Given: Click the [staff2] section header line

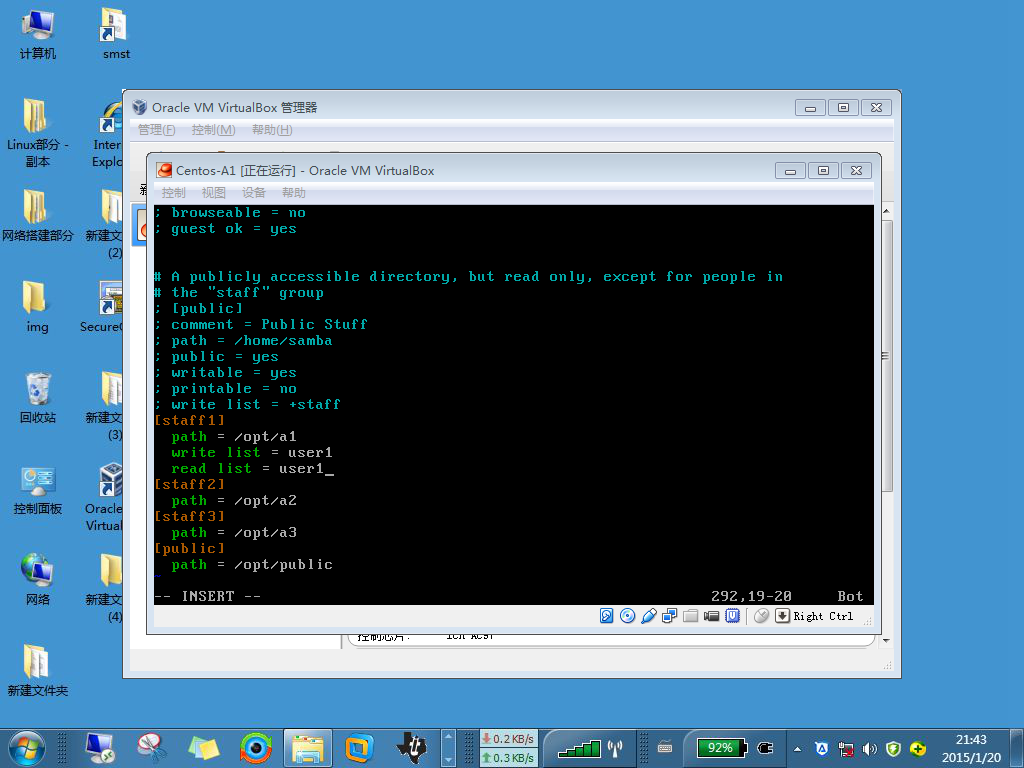Looking at the screenshot, I should pyautogui.click(x=189, y=485).
